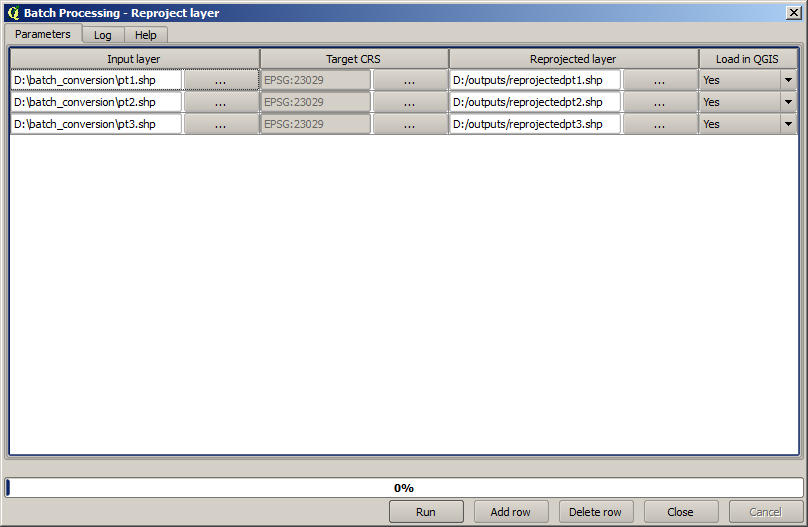Browse input layer for pt2.shp row

point(220,102)
